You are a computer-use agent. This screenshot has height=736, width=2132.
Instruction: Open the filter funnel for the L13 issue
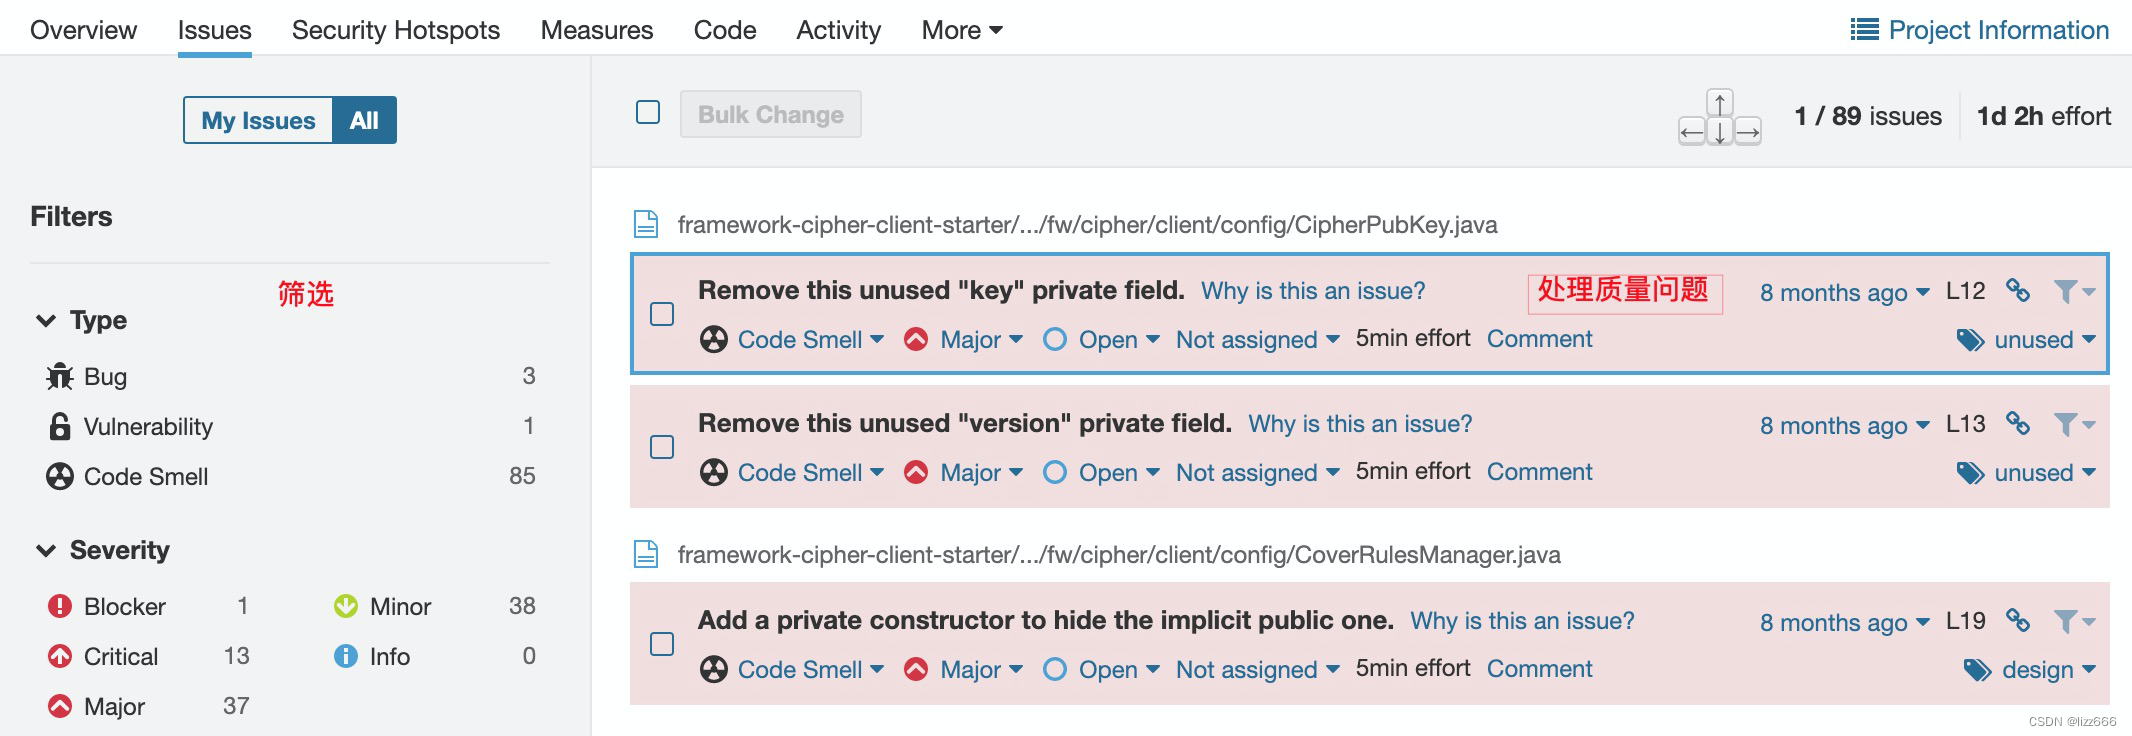tap(2074, 424)
